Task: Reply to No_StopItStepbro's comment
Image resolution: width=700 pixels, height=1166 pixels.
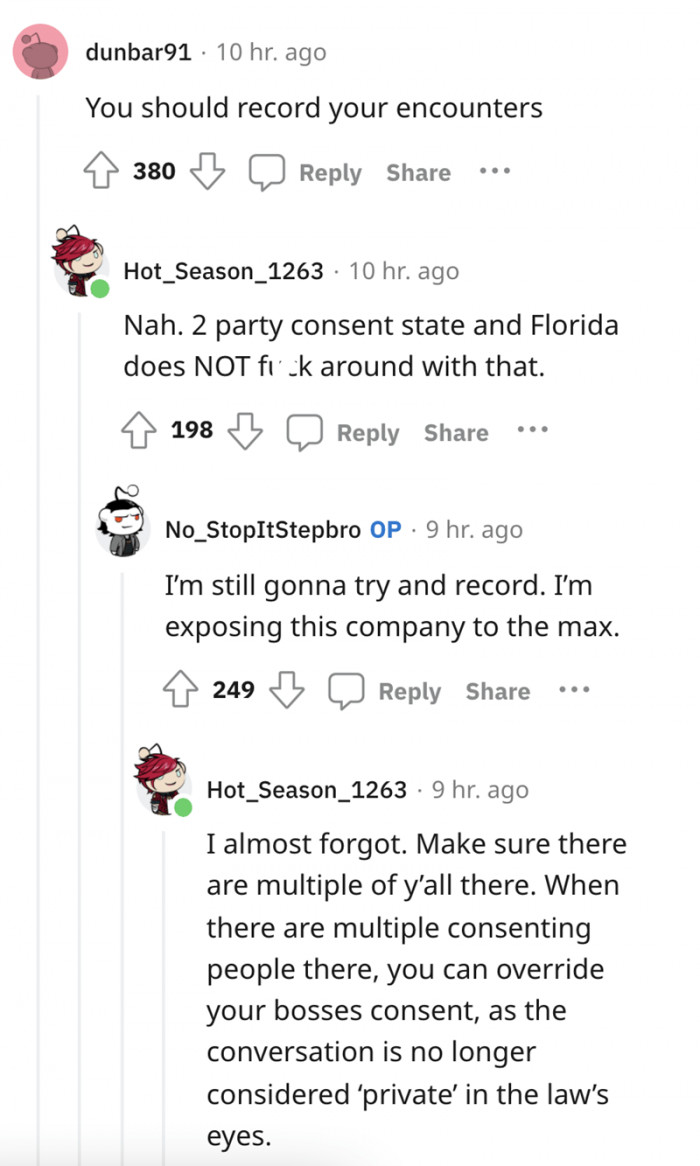Action: pyautogui.click(x=409, y=691)
